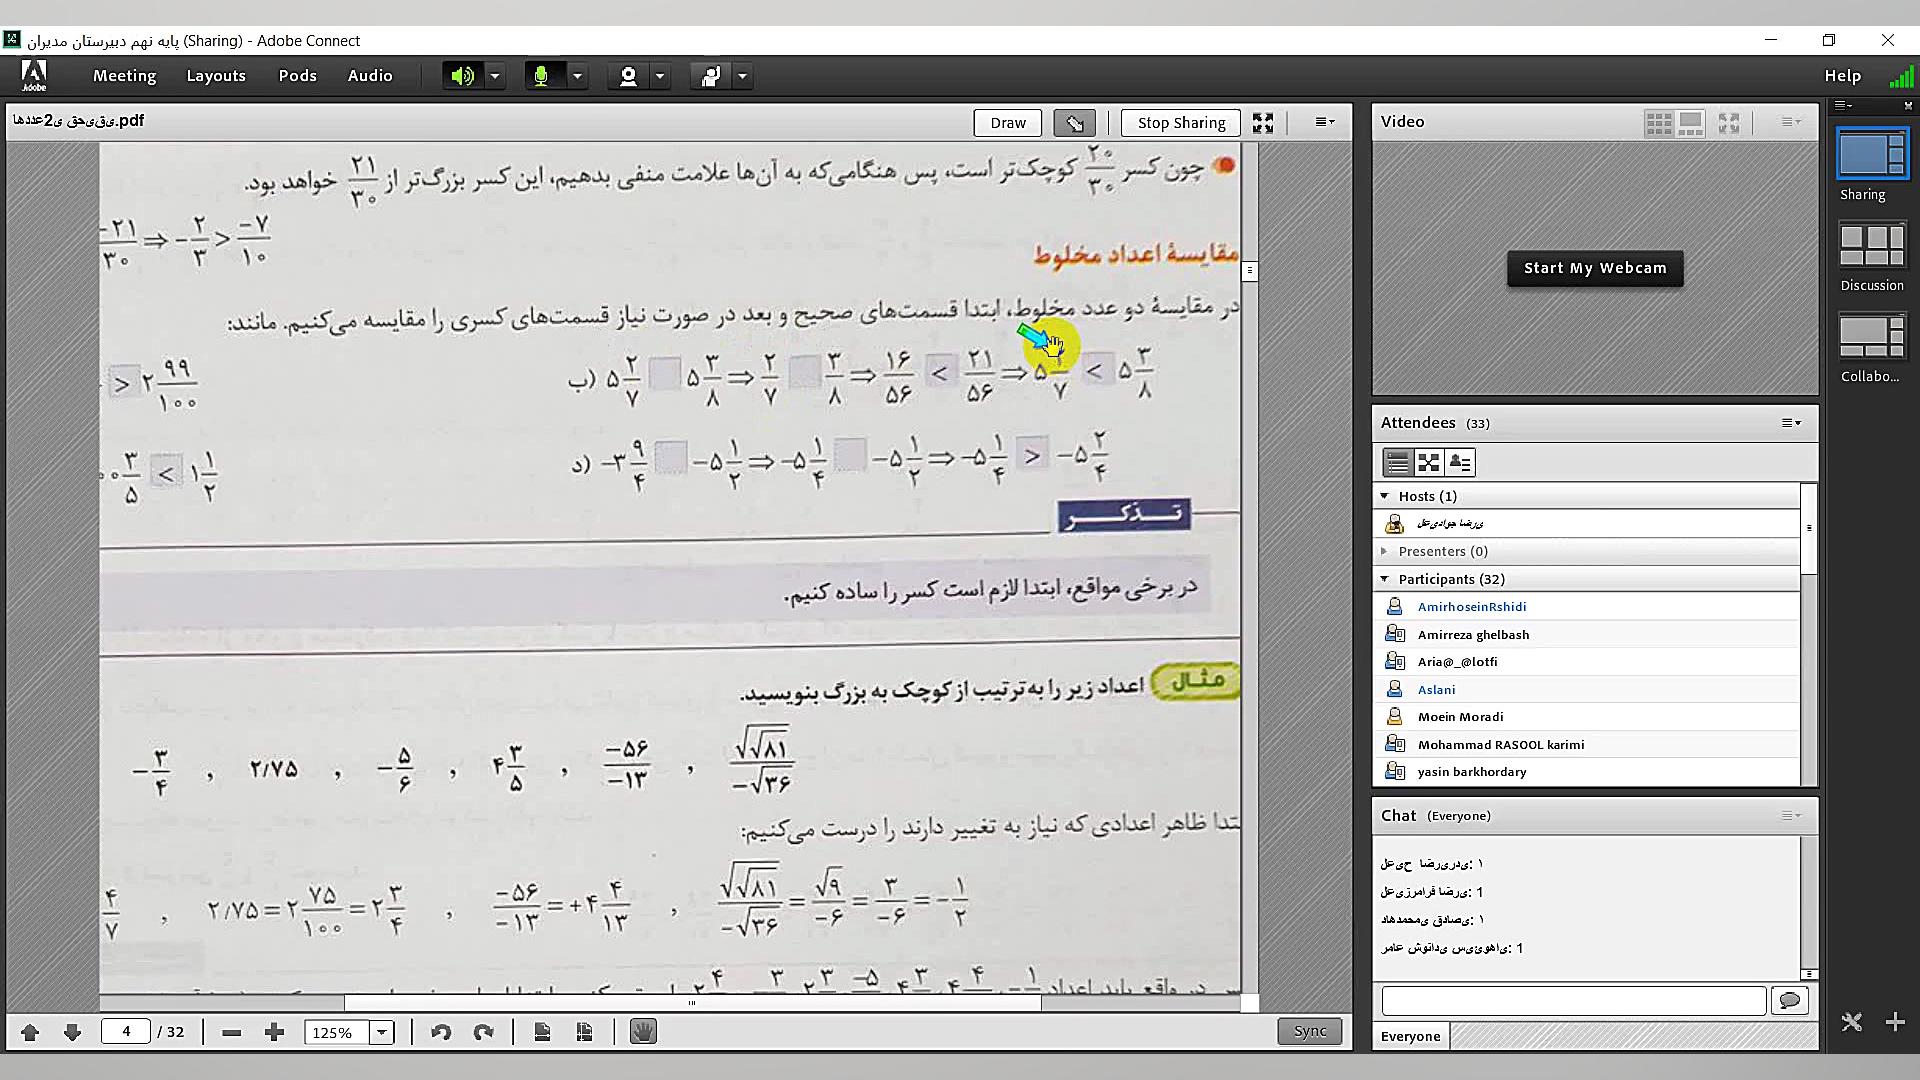Open the microphone options dropdown

click(577, 75)
